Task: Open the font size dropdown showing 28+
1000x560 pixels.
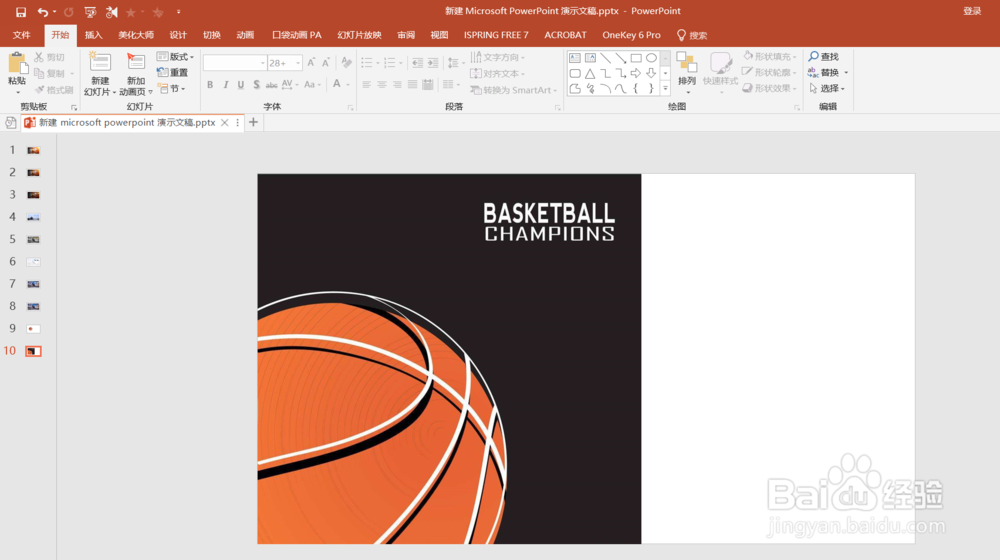Action: [x=298, y=63]
